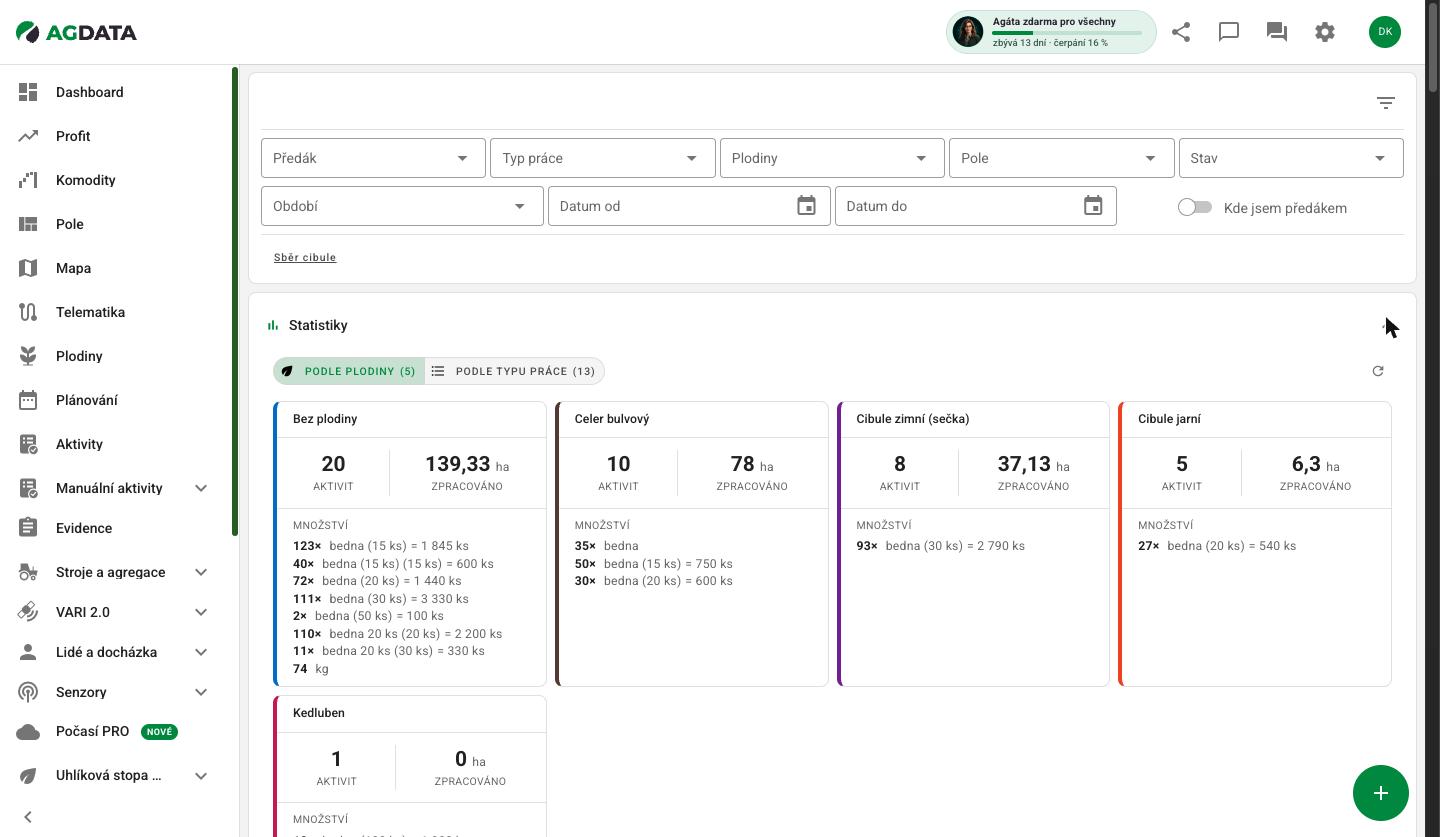
Task: Click the filter list icon
Action: pos(1385,103)
